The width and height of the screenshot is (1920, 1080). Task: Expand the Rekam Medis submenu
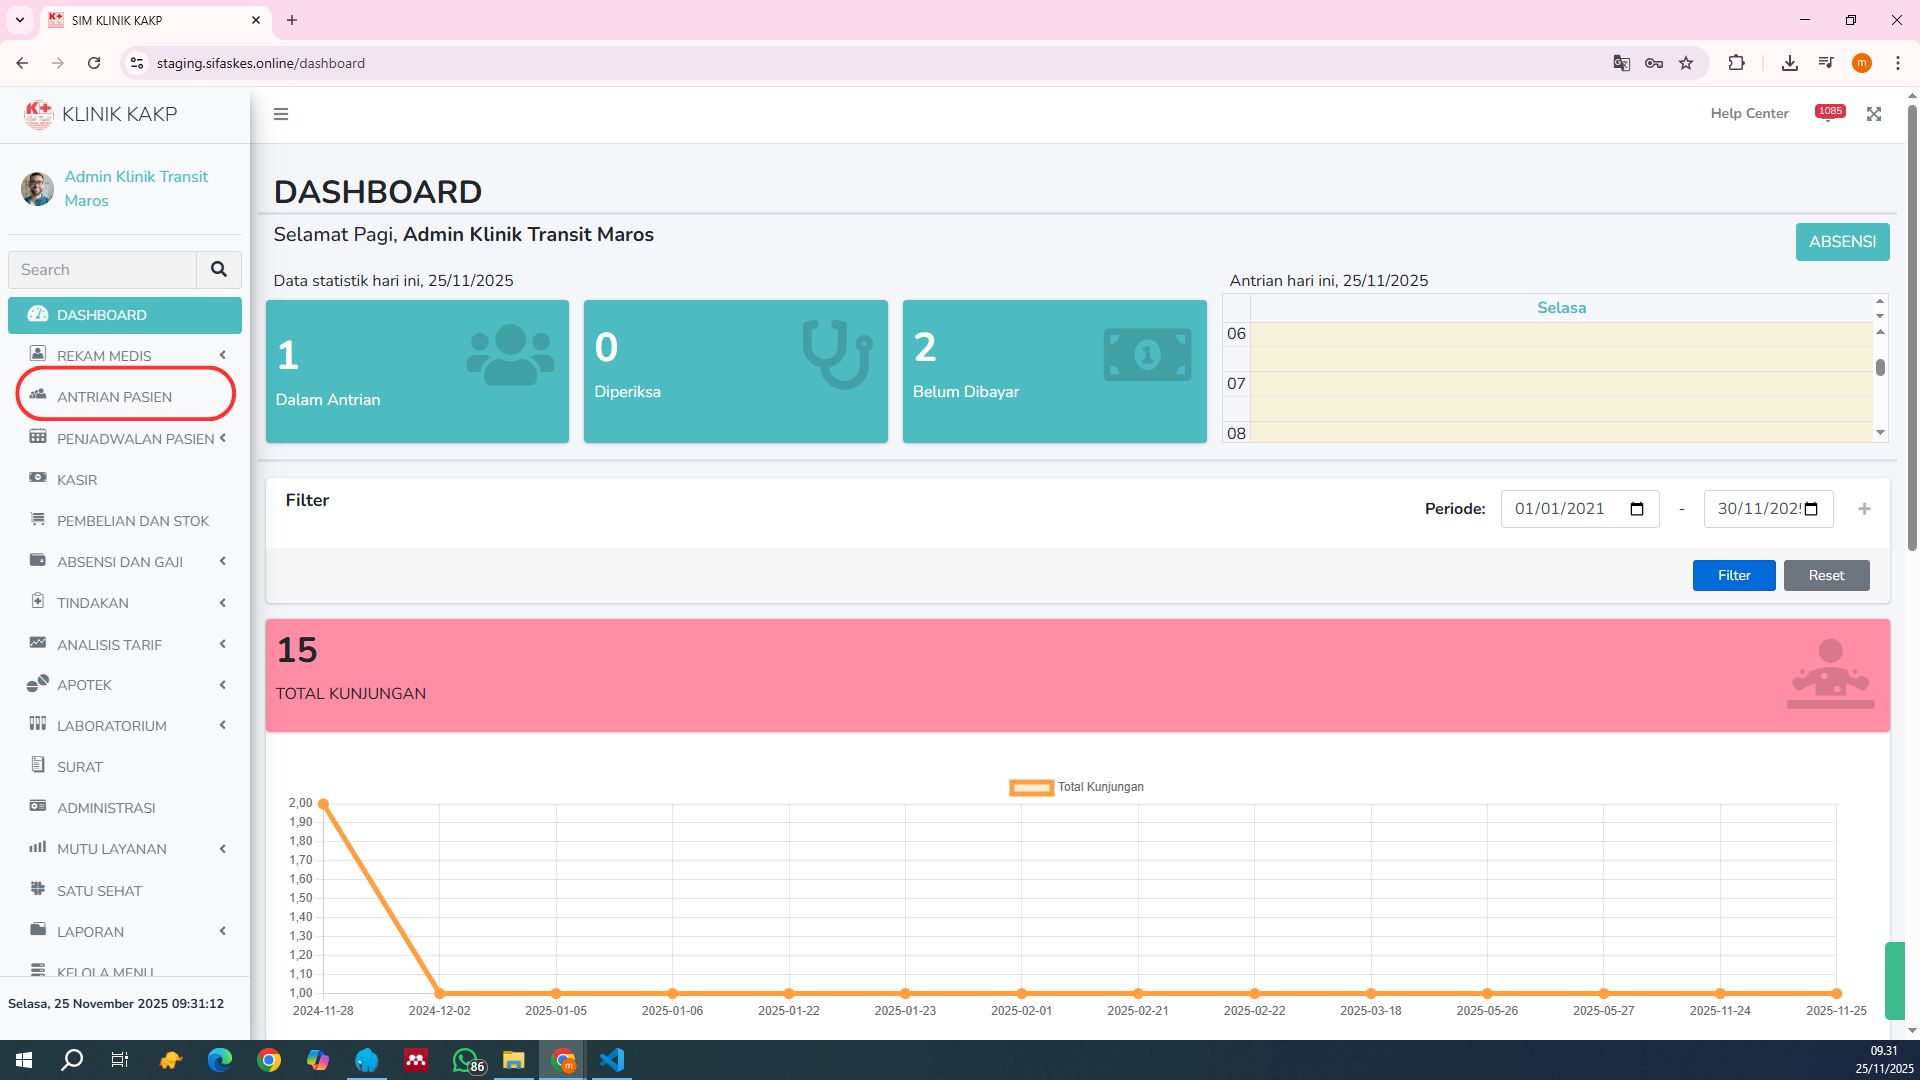click(x=104, y=356)
